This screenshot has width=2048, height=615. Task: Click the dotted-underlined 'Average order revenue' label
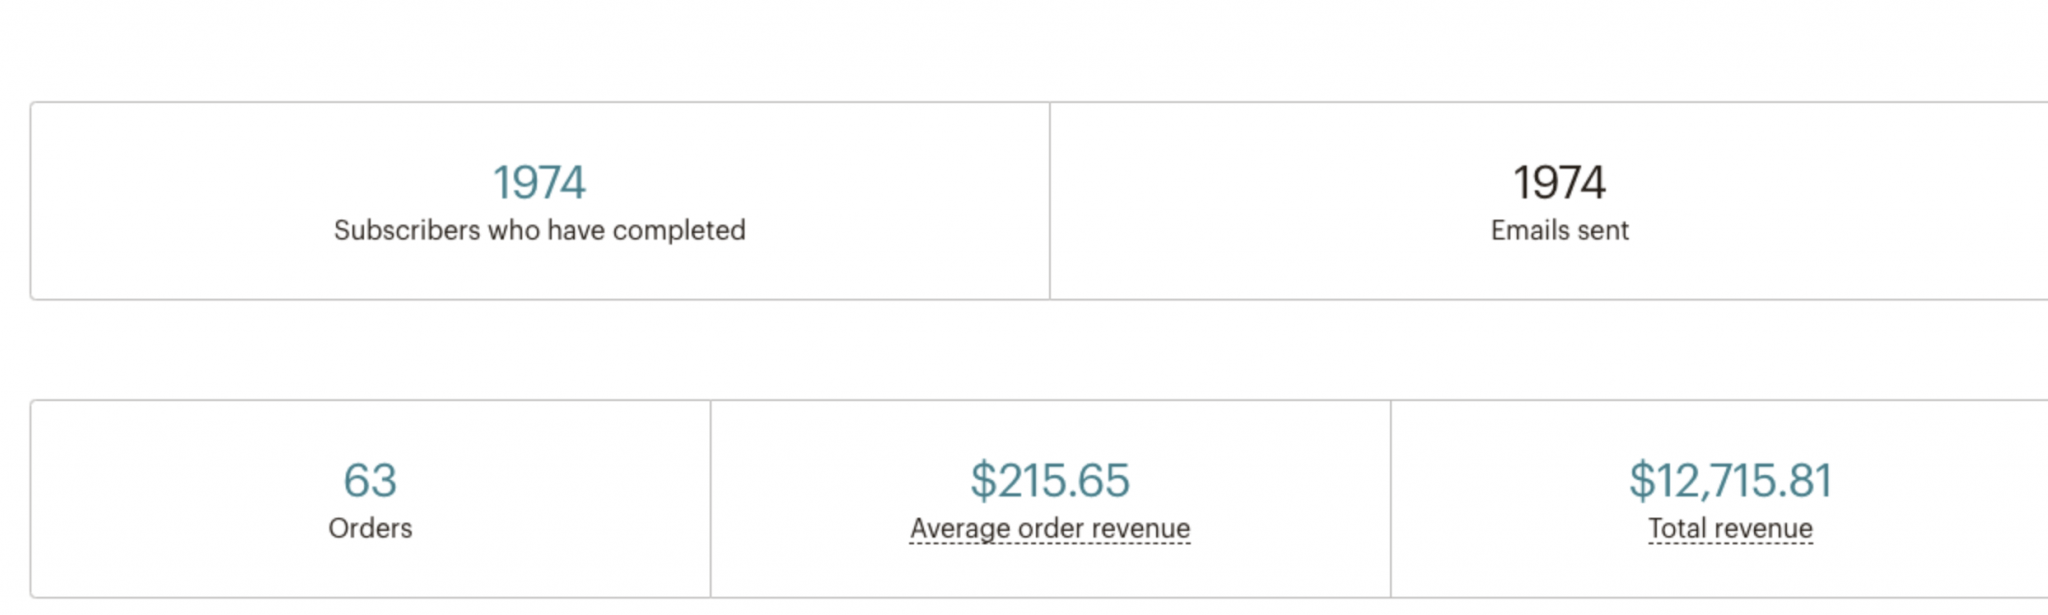(1049, 528)
